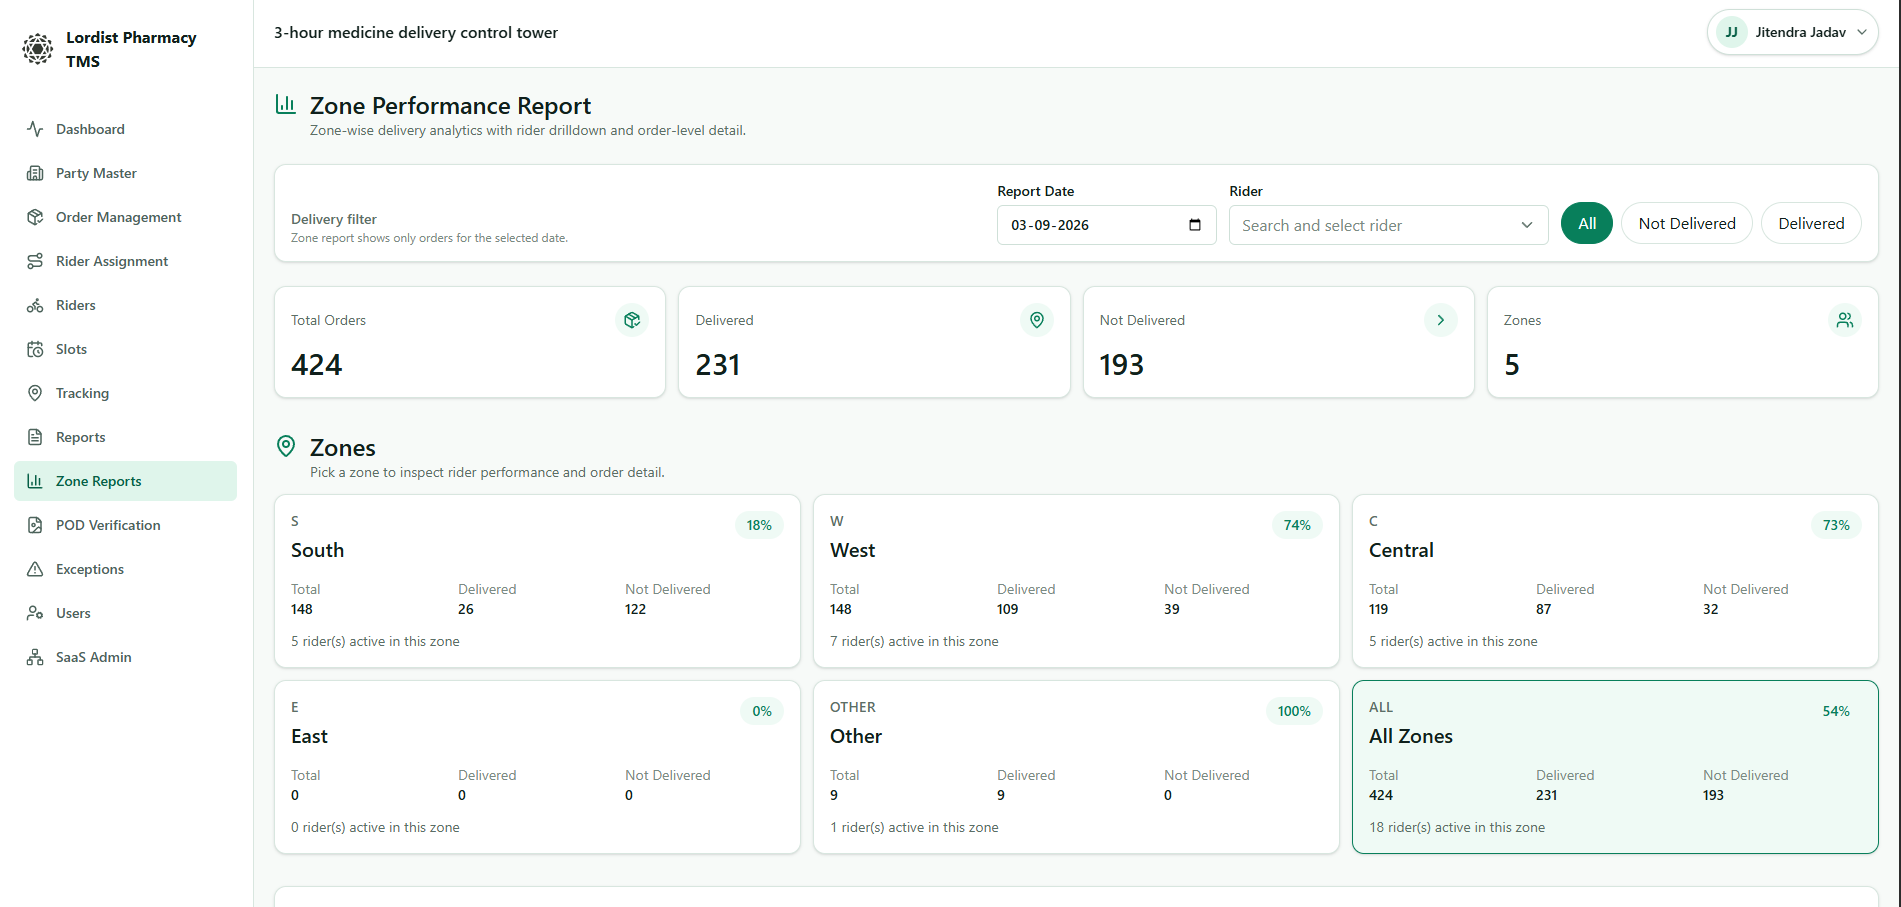Select the All Zones card

pos(1615,767)
